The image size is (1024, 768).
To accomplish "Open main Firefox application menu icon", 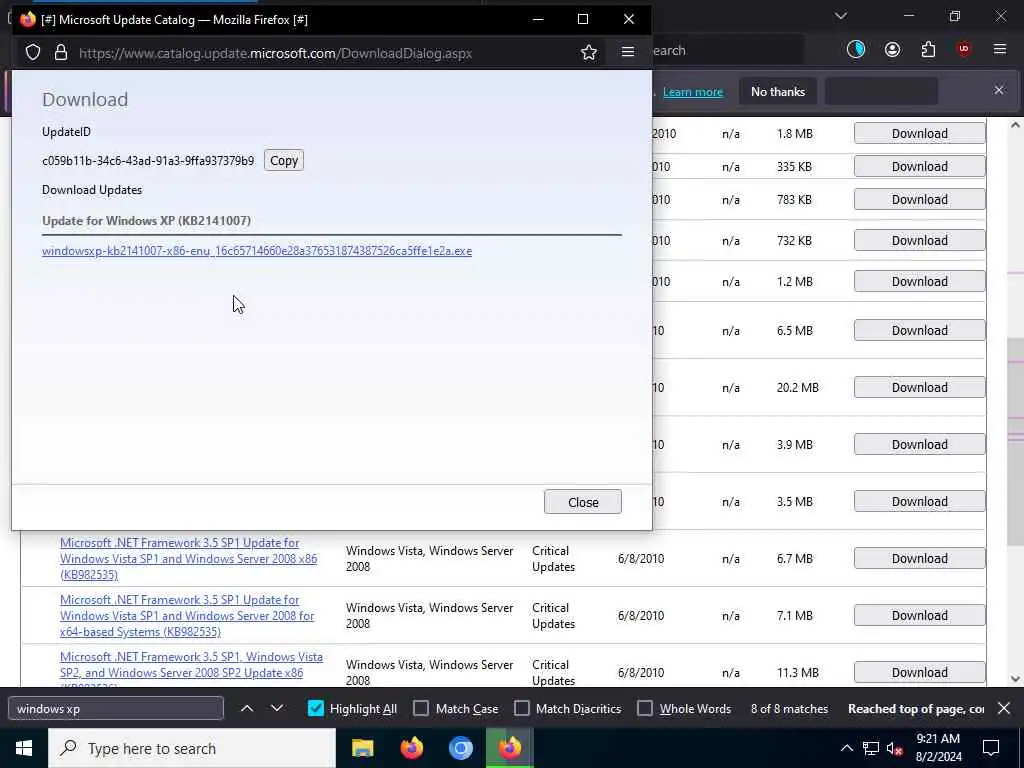I will coord(999,49).
